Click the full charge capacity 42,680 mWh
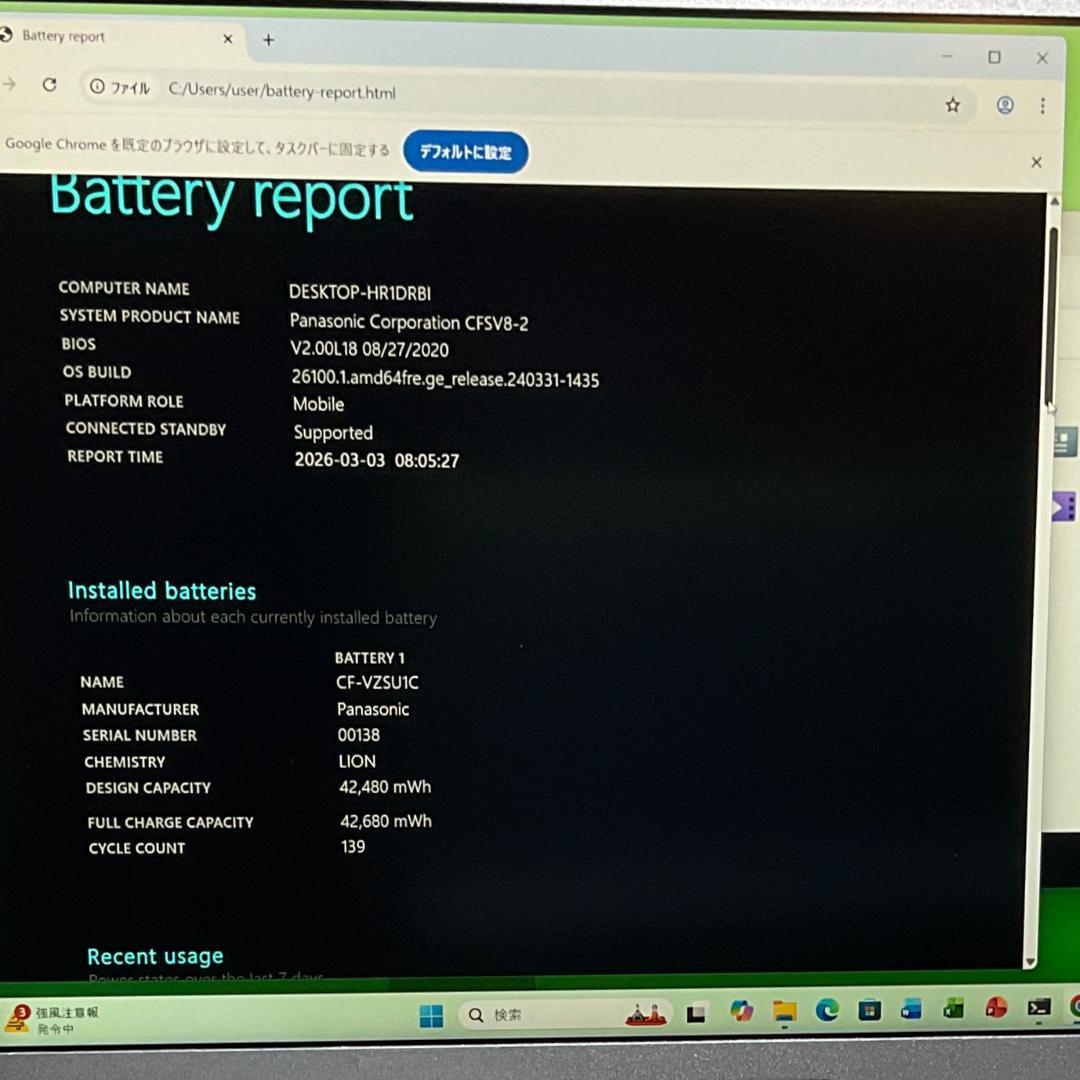The image size is (1080, 1080). pos(386,821)
